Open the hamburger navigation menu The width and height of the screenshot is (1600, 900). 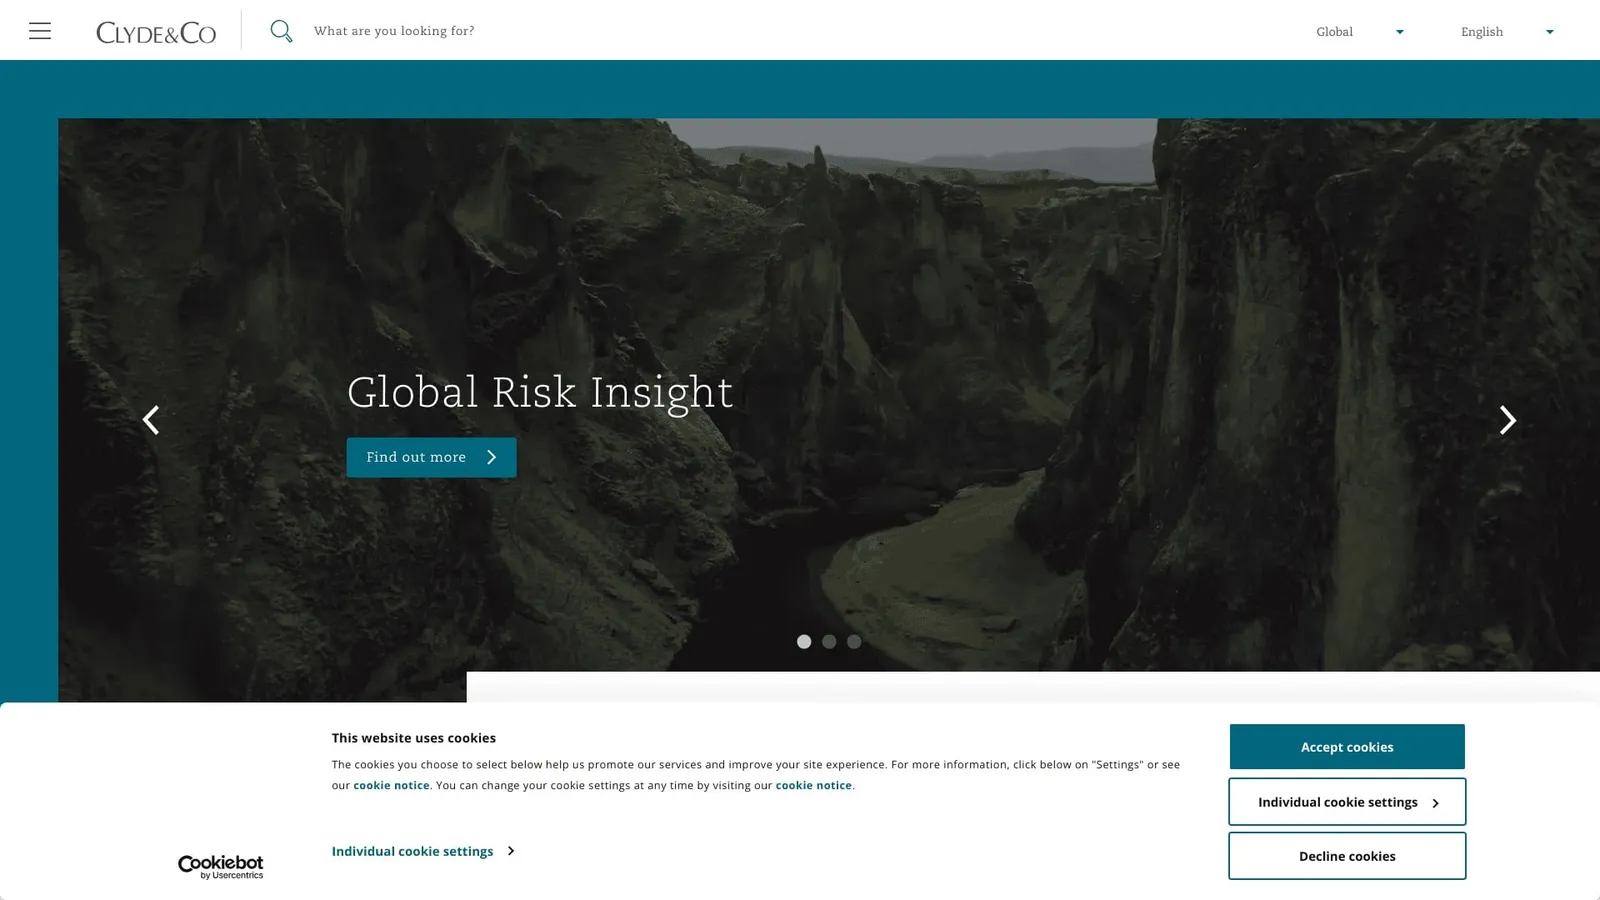tap(40, 31)
